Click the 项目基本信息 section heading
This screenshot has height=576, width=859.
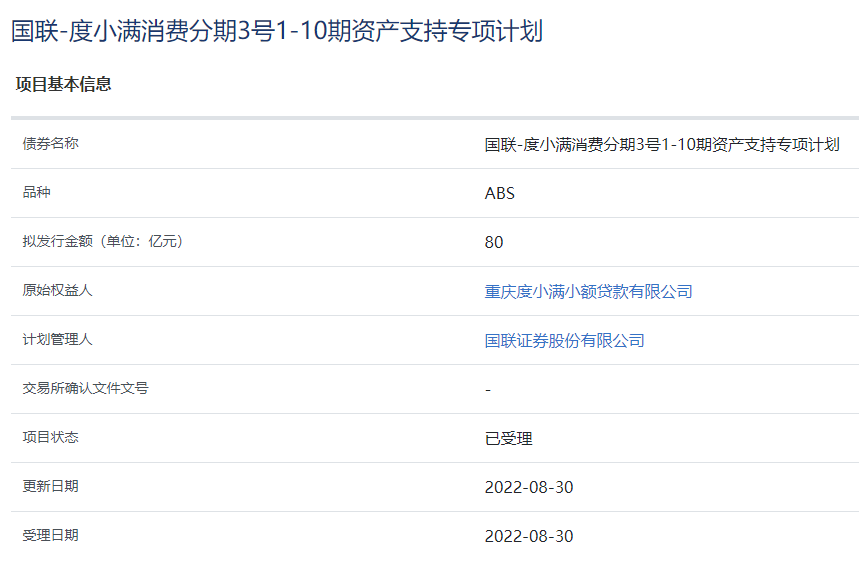(x=64, y=84)
